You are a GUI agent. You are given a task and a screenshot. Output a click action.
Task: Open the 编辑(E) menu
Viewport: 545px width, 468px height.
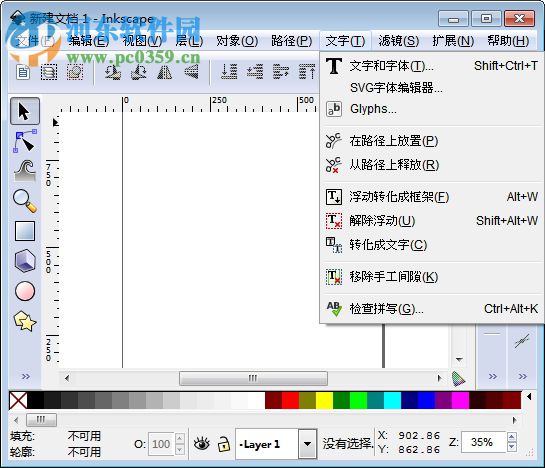89,41
